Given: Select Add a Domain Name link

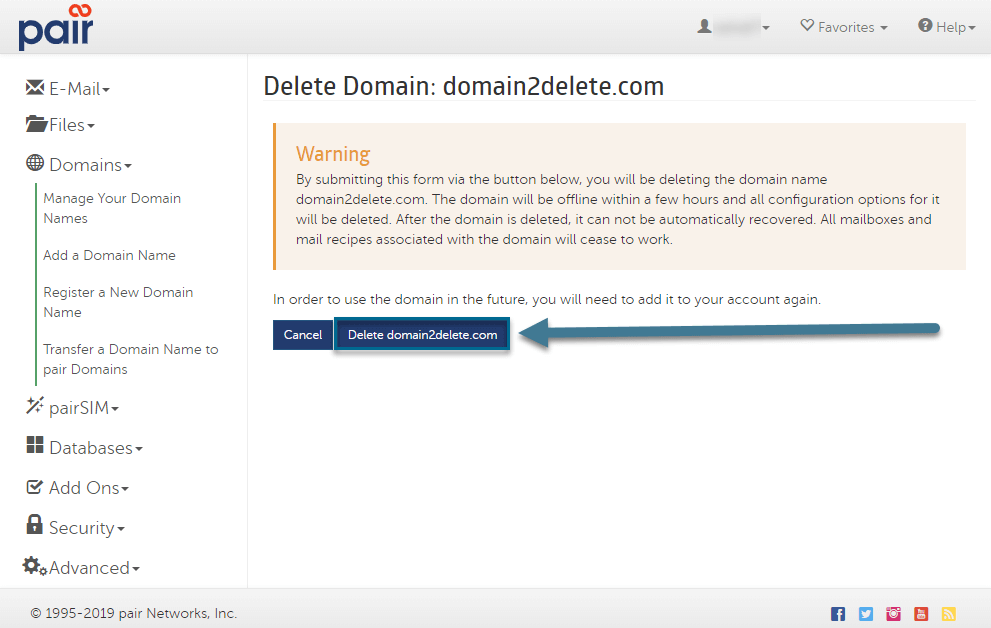Looking at the screenshot, I should [x=109, y=255].
